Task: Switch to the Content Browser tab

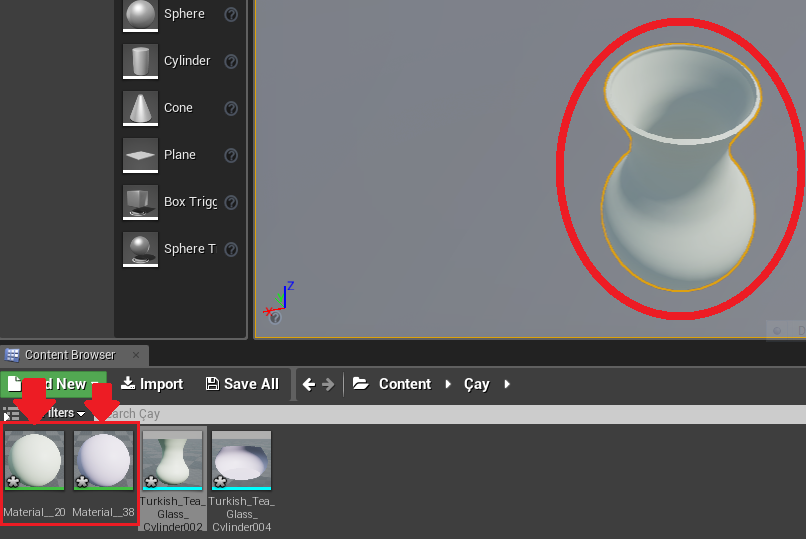Action: coord(75,355)
